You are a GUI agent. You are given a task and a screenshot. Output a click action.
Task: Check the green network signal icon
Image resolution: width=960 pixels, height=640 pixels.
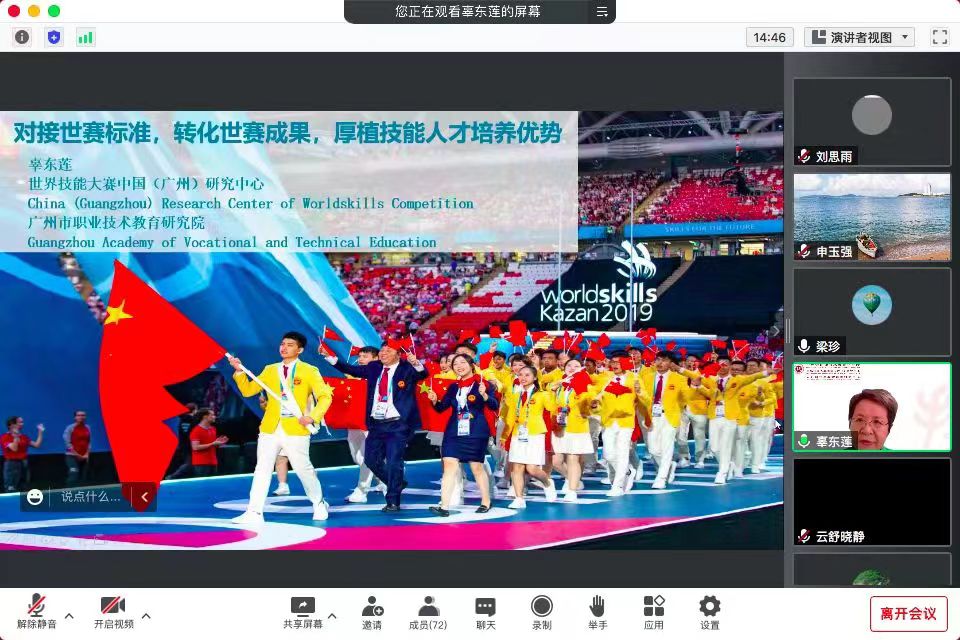point(85,37)
